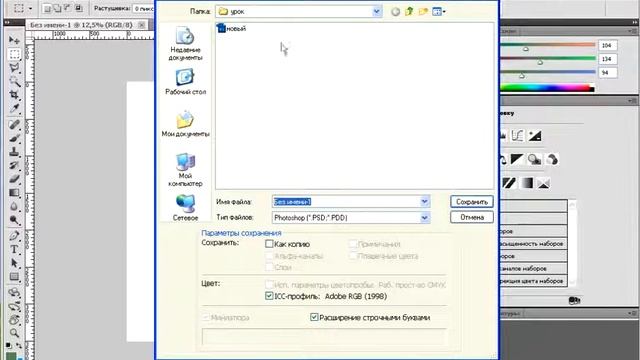Select the Path Selection tool

click(x=14, y=263)
